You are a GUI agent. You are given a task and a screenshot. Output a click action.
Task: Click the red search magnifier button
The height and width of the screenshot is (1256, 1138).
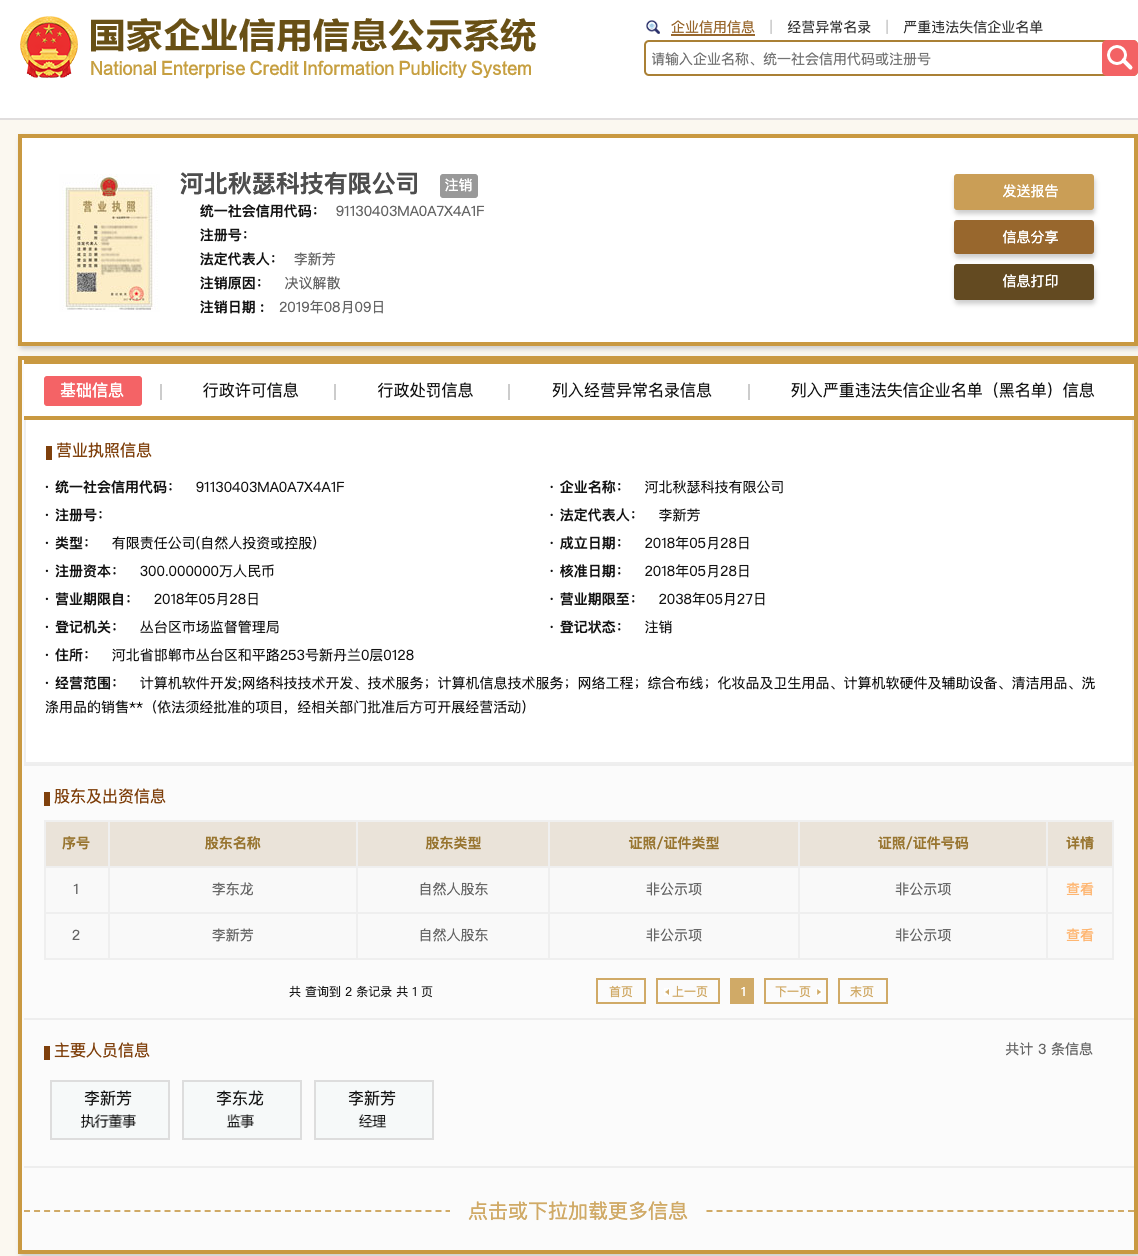coord(1119,58)
